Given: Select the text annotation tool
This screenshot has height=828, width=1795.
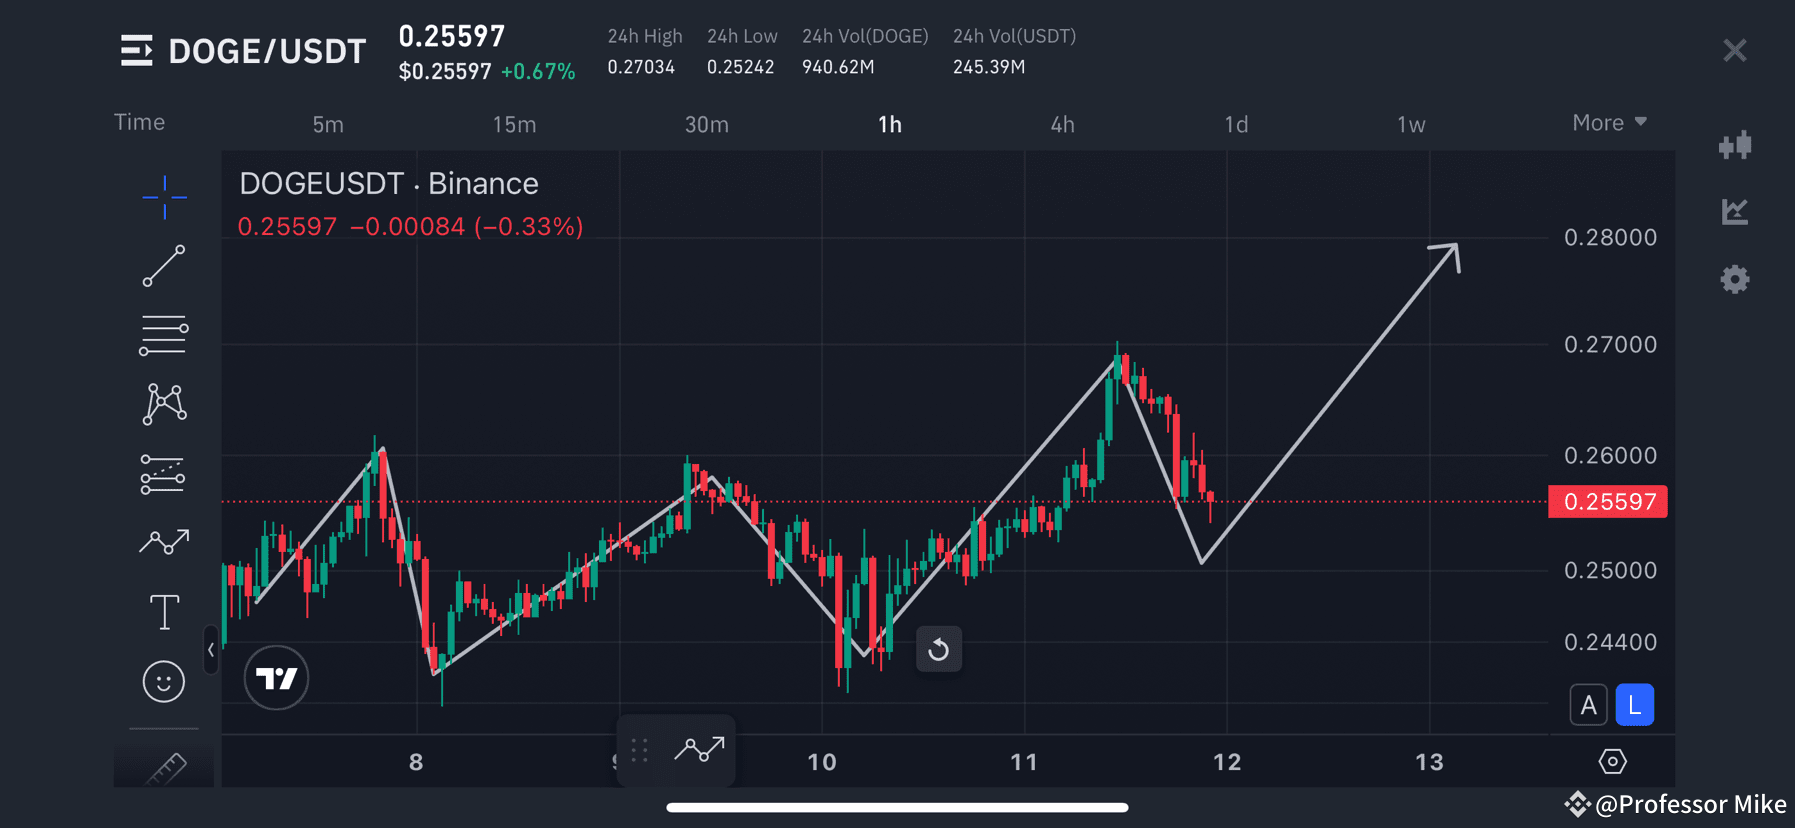Looking at the screenshot, I should 164,611.
